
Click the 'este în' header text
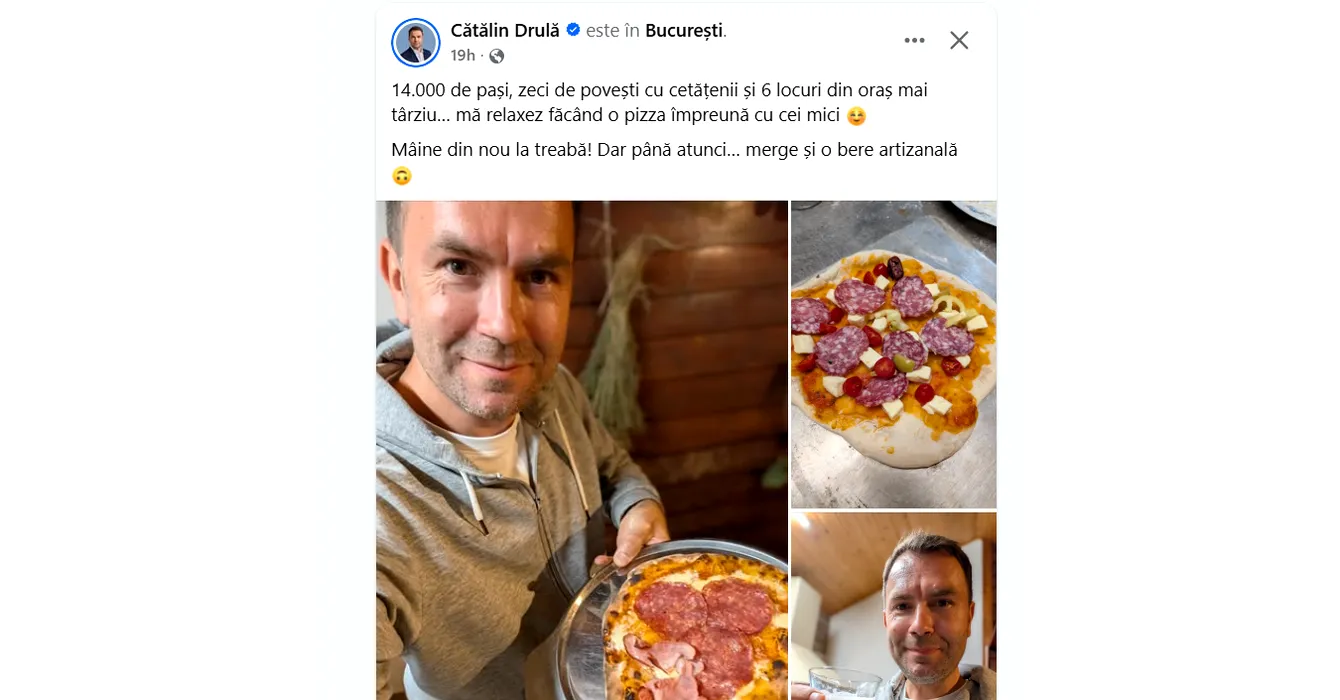coord(612,30)
